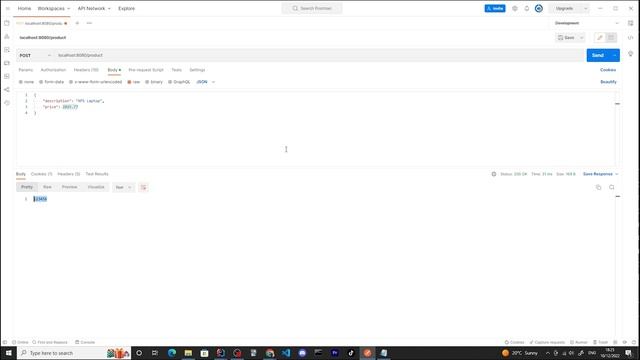640x360 pixels.
Task: Open the POST method dropdown
Action: [35, 56]
